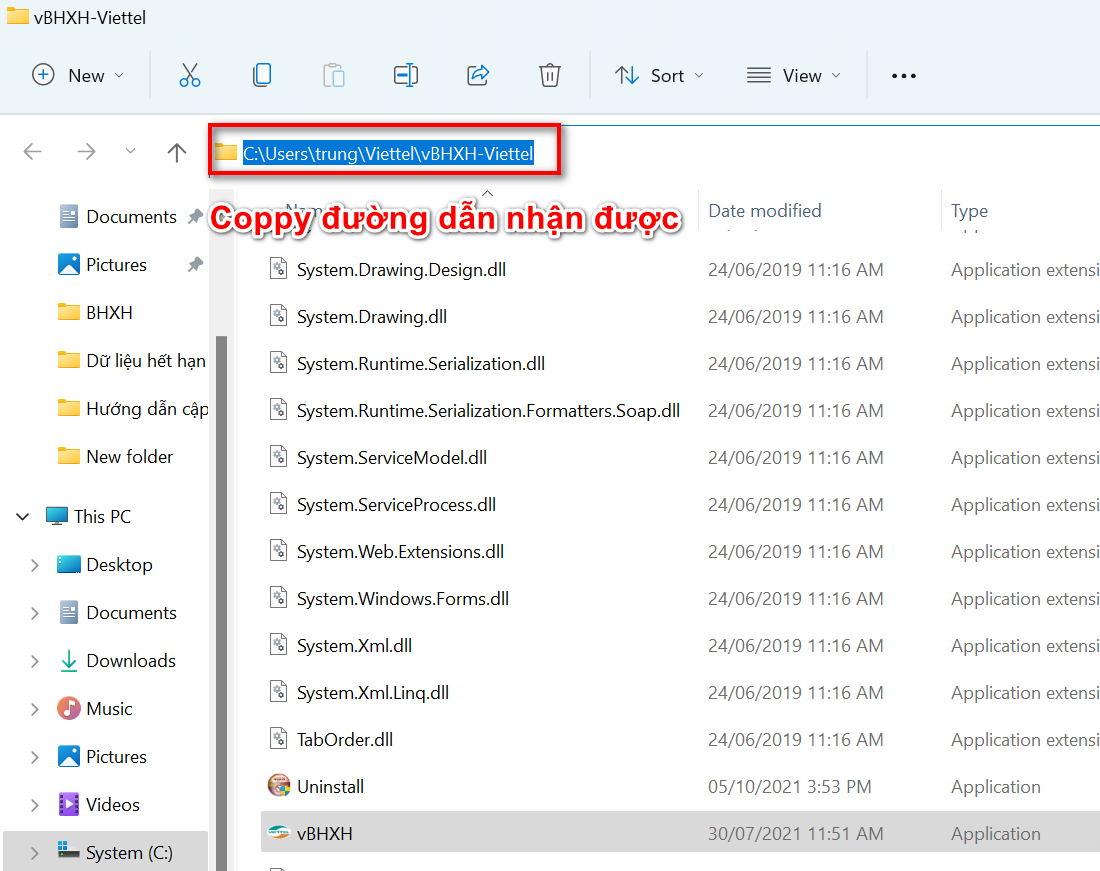Image resolution: width=1100 pixels, height=871 pixels.
Task: Click the This PC monitor icon
Action: [56, 516]
